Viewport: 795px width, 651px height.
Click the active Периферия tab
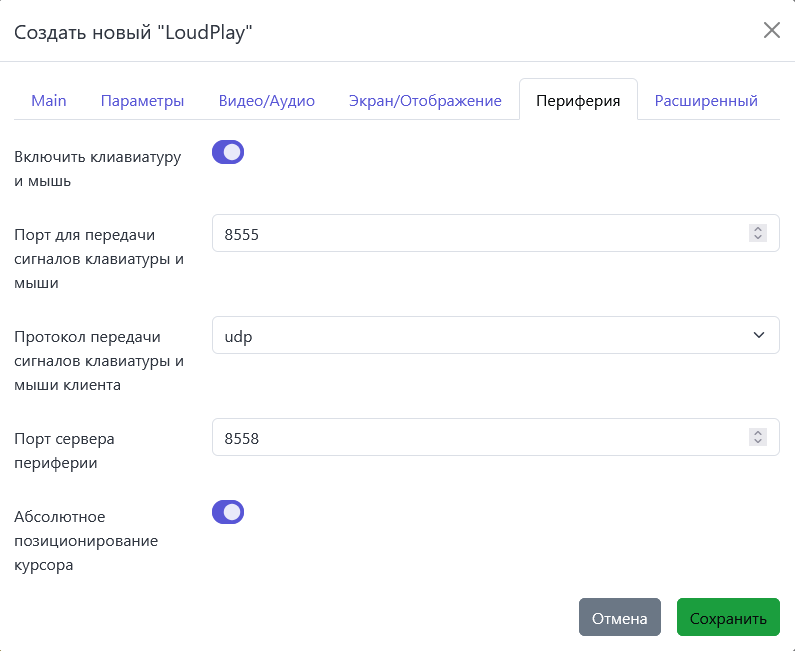point(578,101)
